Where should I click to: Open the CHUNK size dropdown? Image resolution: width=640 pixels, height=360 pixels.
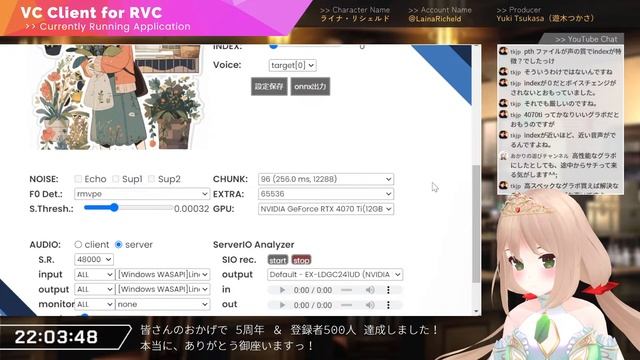point(326,179)
